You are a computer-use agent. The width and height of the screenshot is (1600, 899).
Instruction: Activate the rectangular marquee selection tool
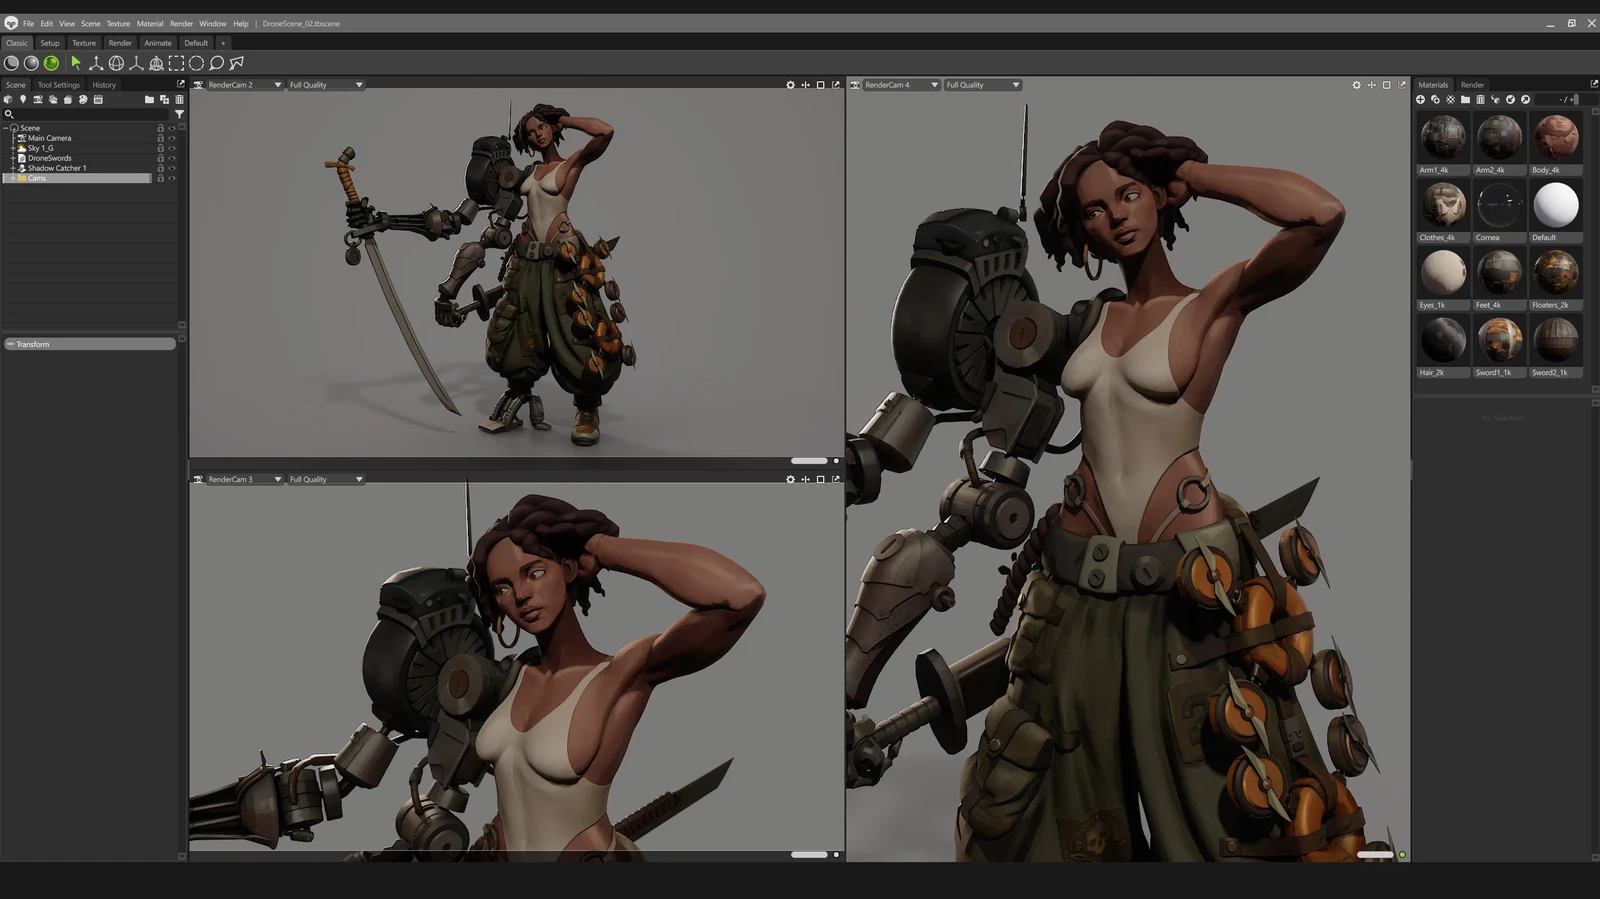[176, 63]
